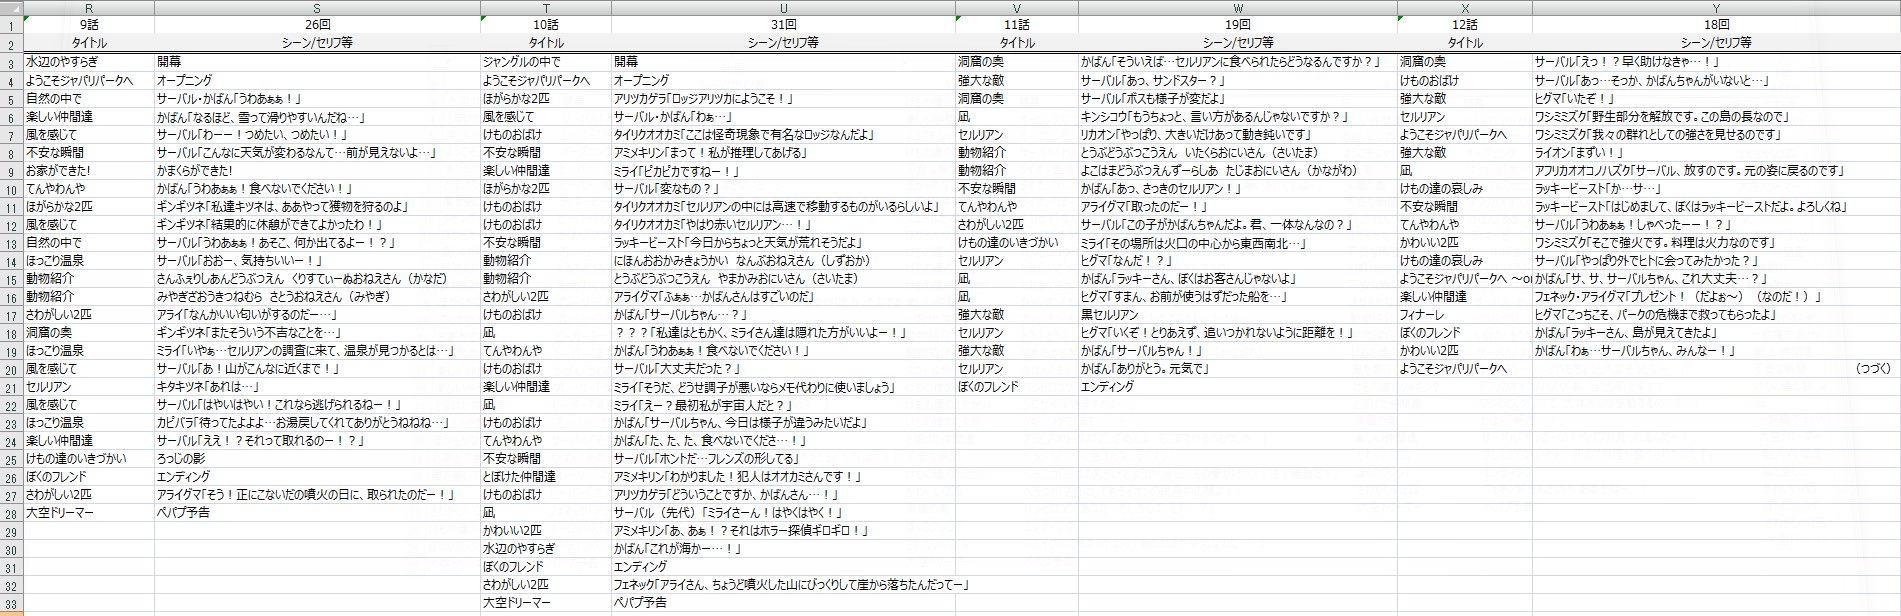This screenshot has height=616, width=1901.
Task: Click "タイトル" header cell in column X
Action: tap(1465, 43)
